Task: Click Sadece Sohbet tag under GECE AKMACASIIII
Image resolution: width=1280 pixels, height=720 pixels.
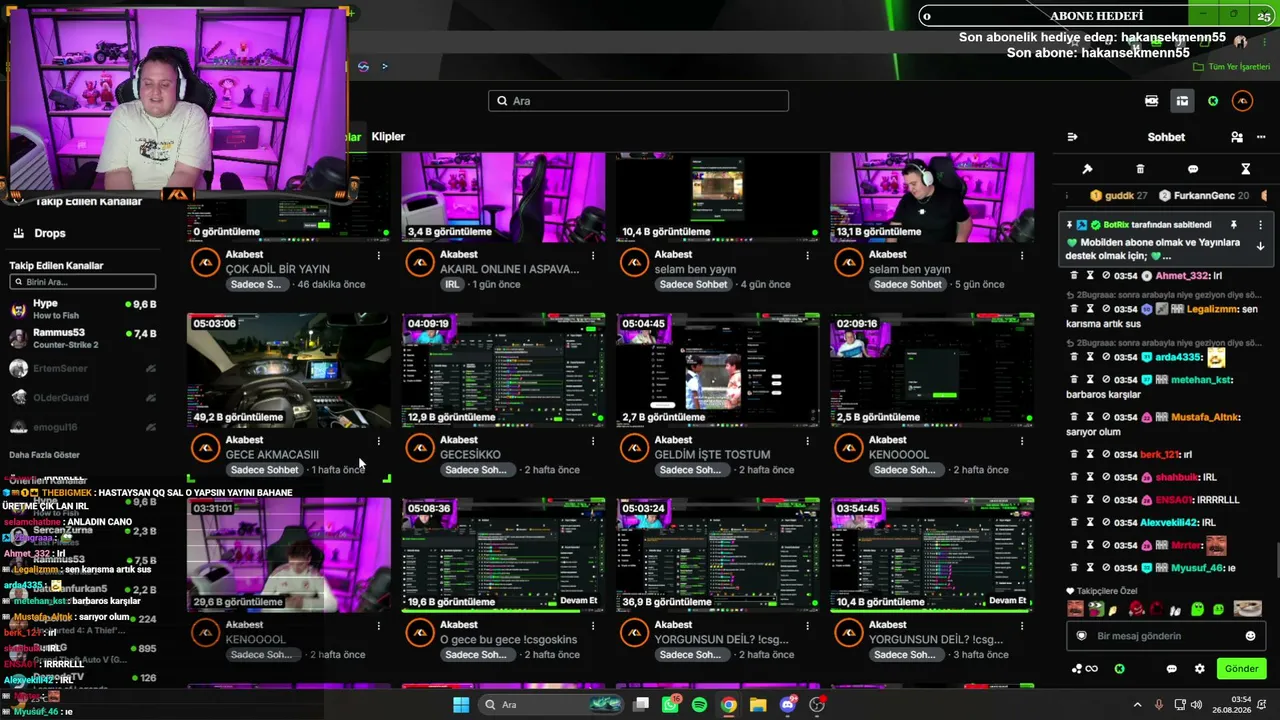Action: (x=264, y=470)
